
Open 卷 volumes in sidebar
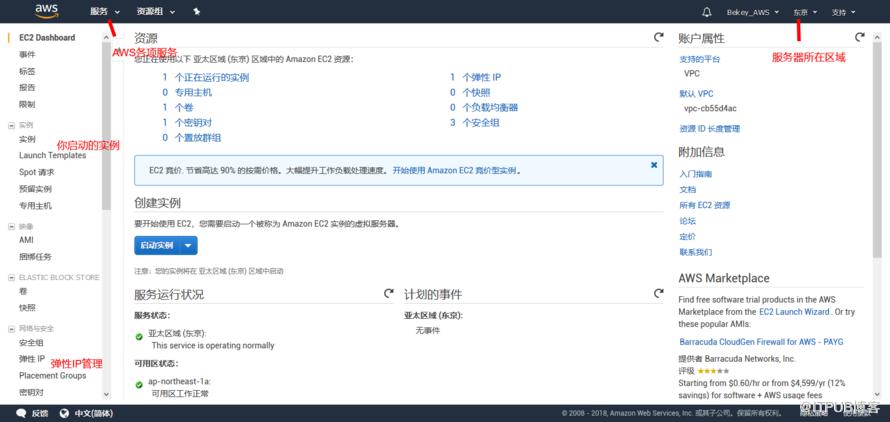pyautogui.click(x=23, y=291)
